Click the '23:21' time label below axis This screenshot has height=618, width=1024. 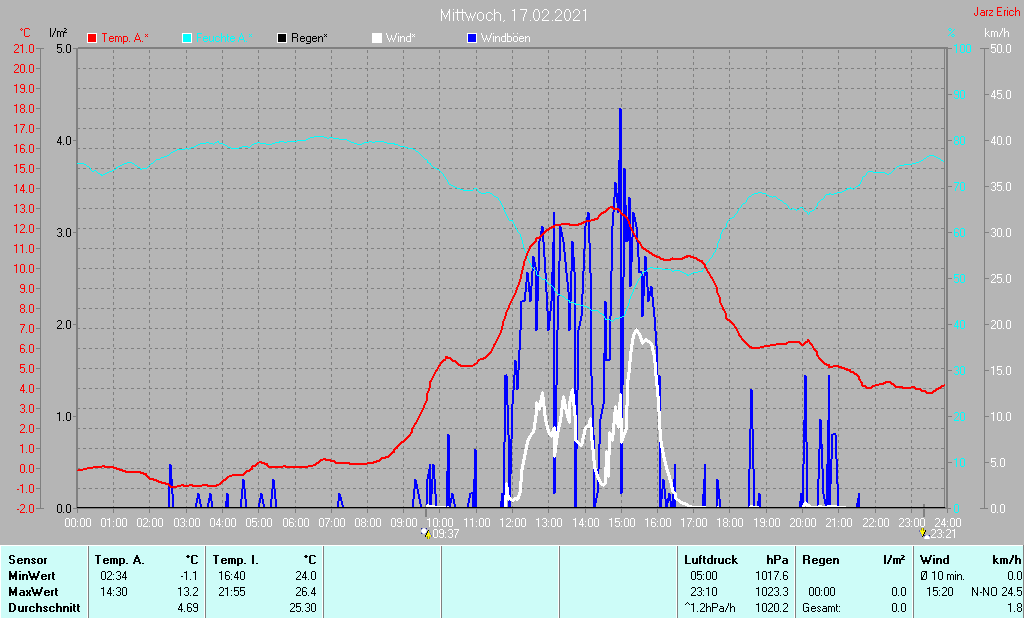[x=944, y=534]
